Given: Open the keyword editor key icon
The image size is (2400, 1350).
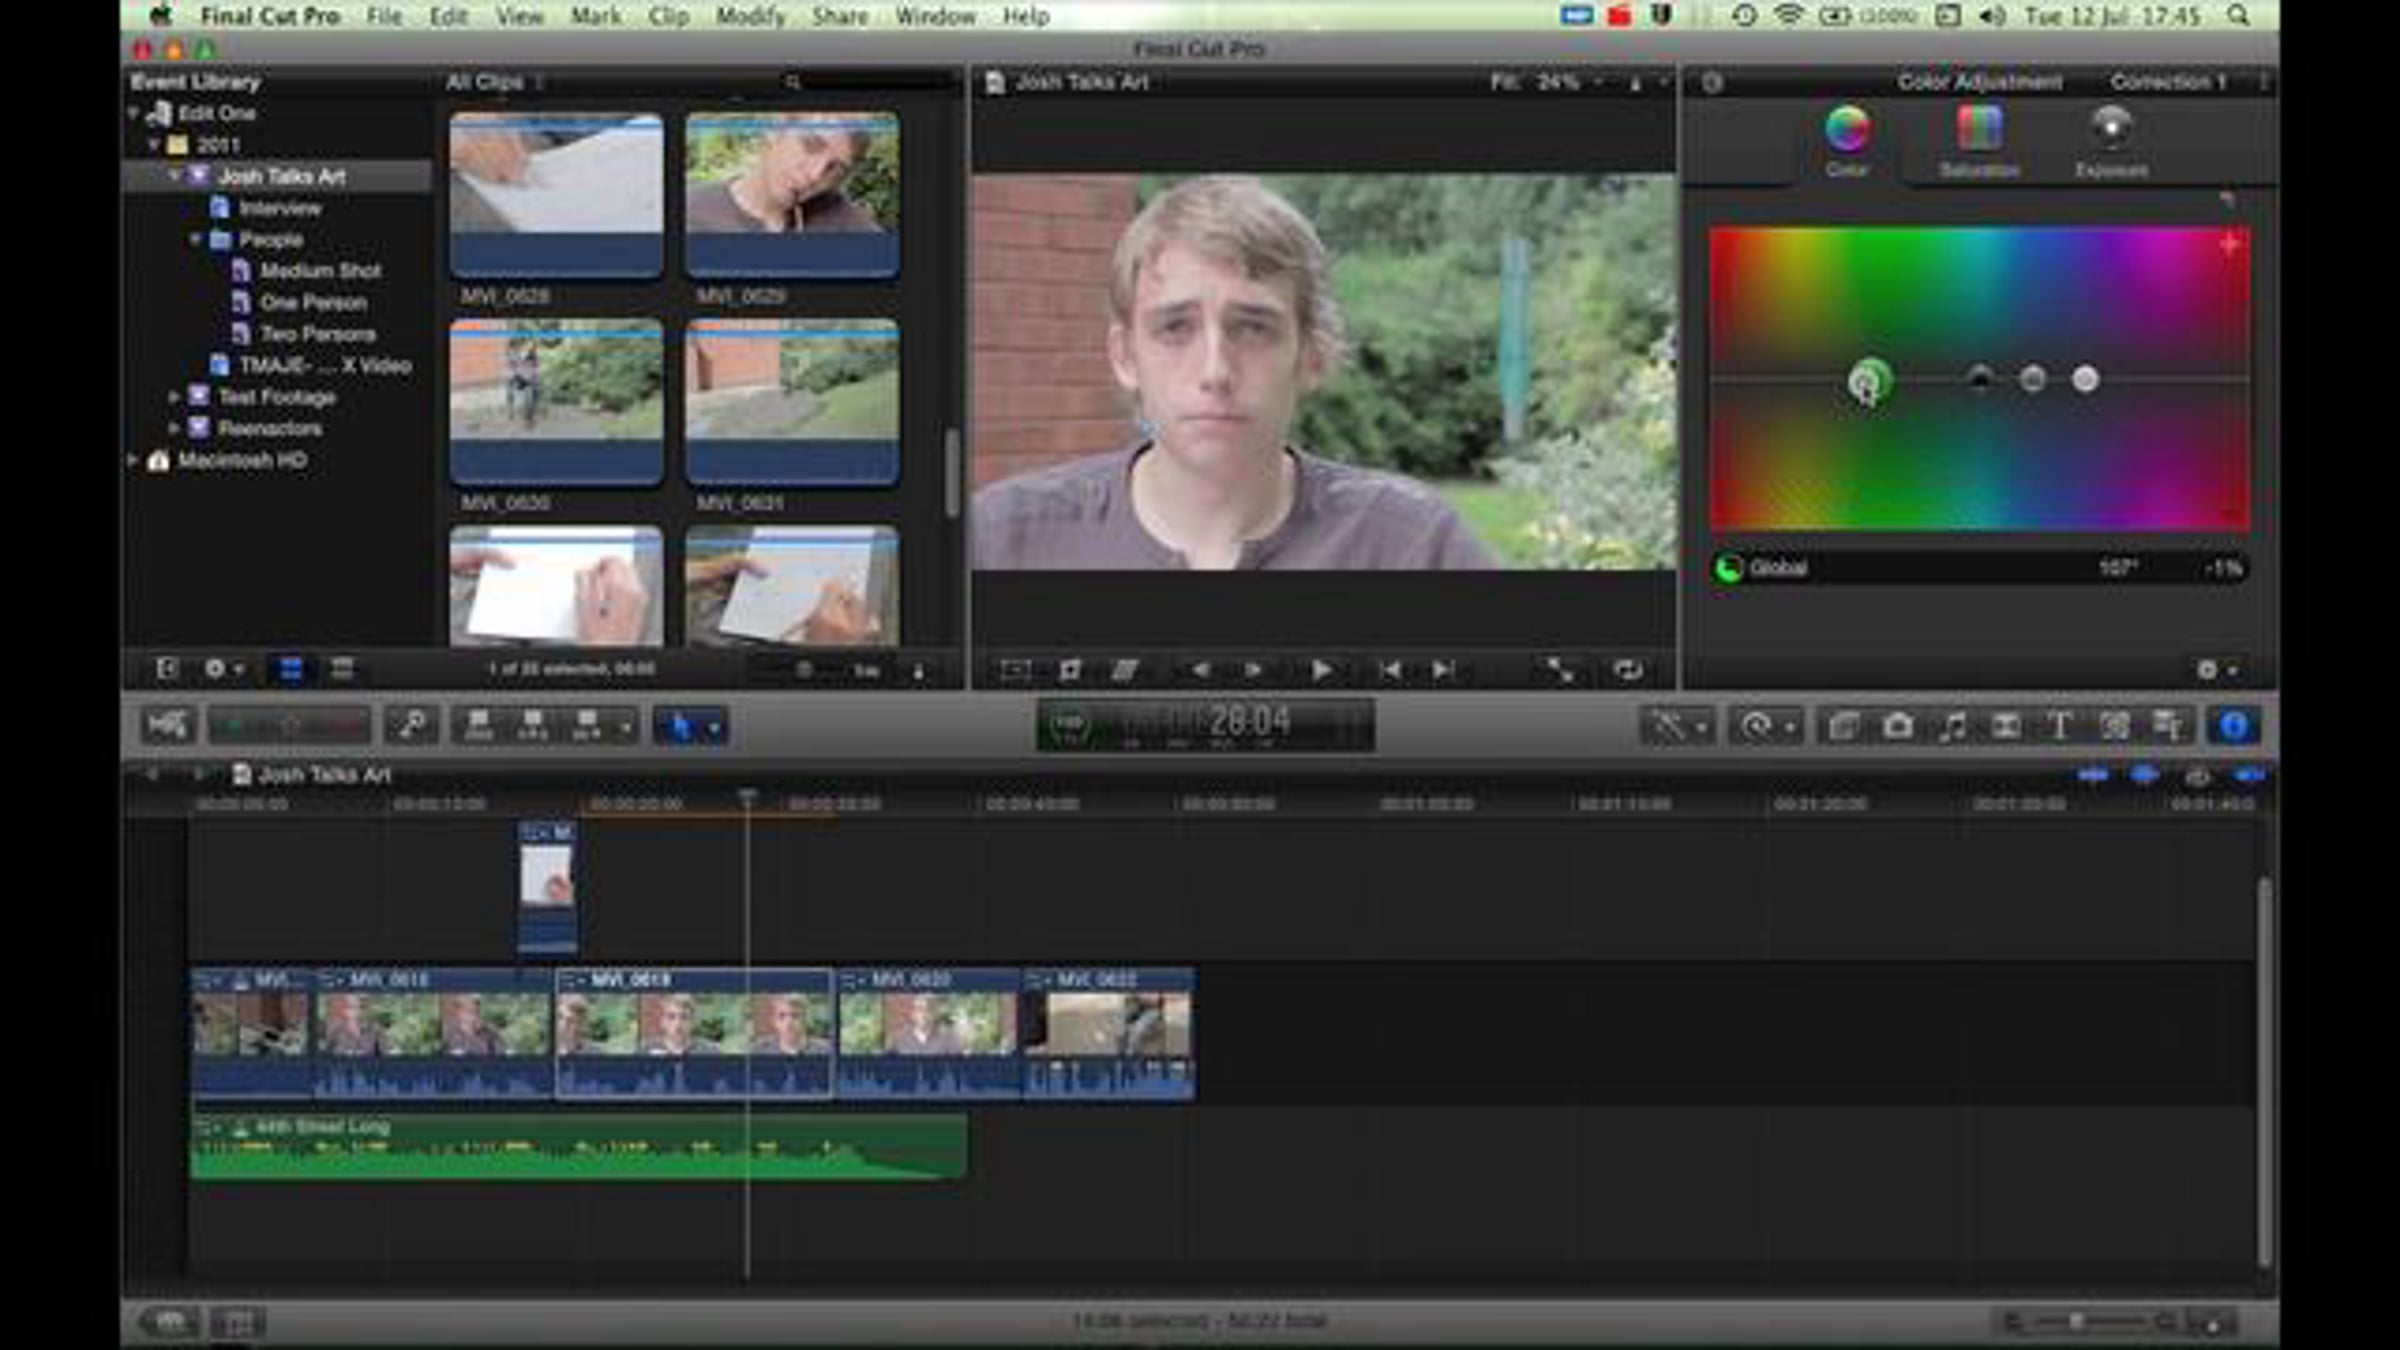Looking at the screenshot, I should pyautogui.click(x=411, y=726).
